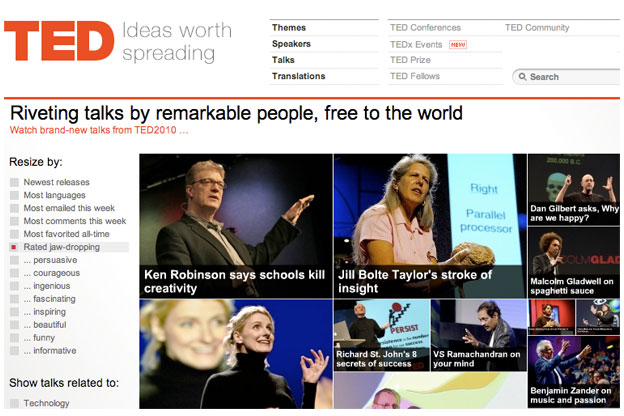Click the Riveting talks by remarkable people headline
Image resolution: width=624 pixels, height=416 pixels.
[236, 113]
